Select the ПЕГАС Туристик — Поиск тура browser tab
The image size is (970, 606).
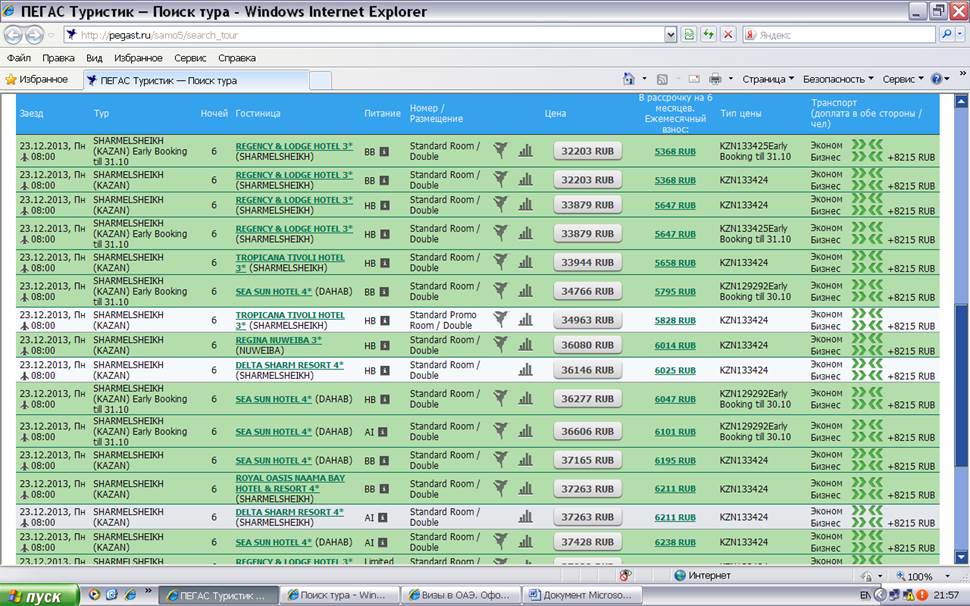195,80
